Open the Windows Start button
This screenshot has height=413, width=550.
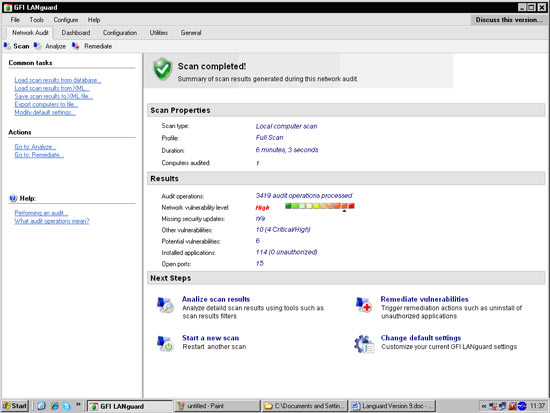[15, 406]
